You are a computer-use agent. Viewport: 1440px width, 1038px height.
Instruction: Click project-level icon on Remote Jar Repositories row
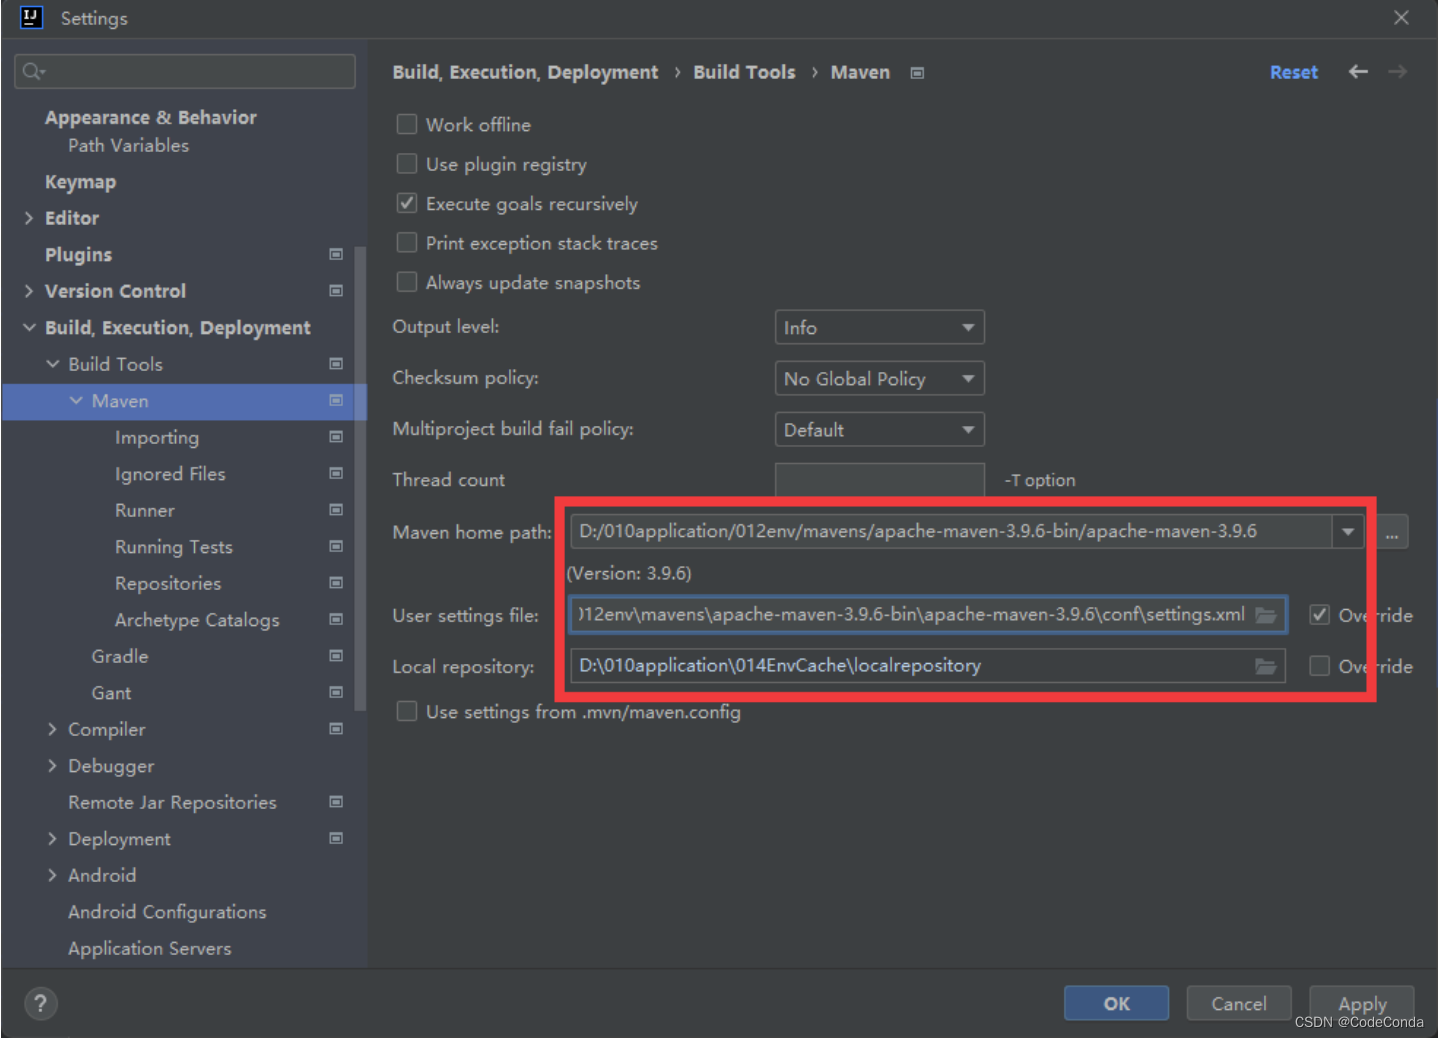(336, 802)
